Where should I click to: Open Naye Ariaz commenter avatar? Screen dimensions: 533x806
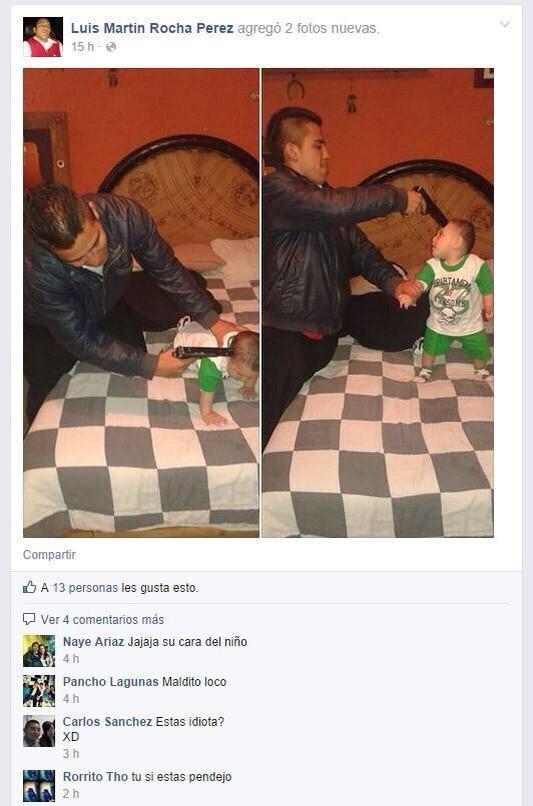(x=39, y=651)
